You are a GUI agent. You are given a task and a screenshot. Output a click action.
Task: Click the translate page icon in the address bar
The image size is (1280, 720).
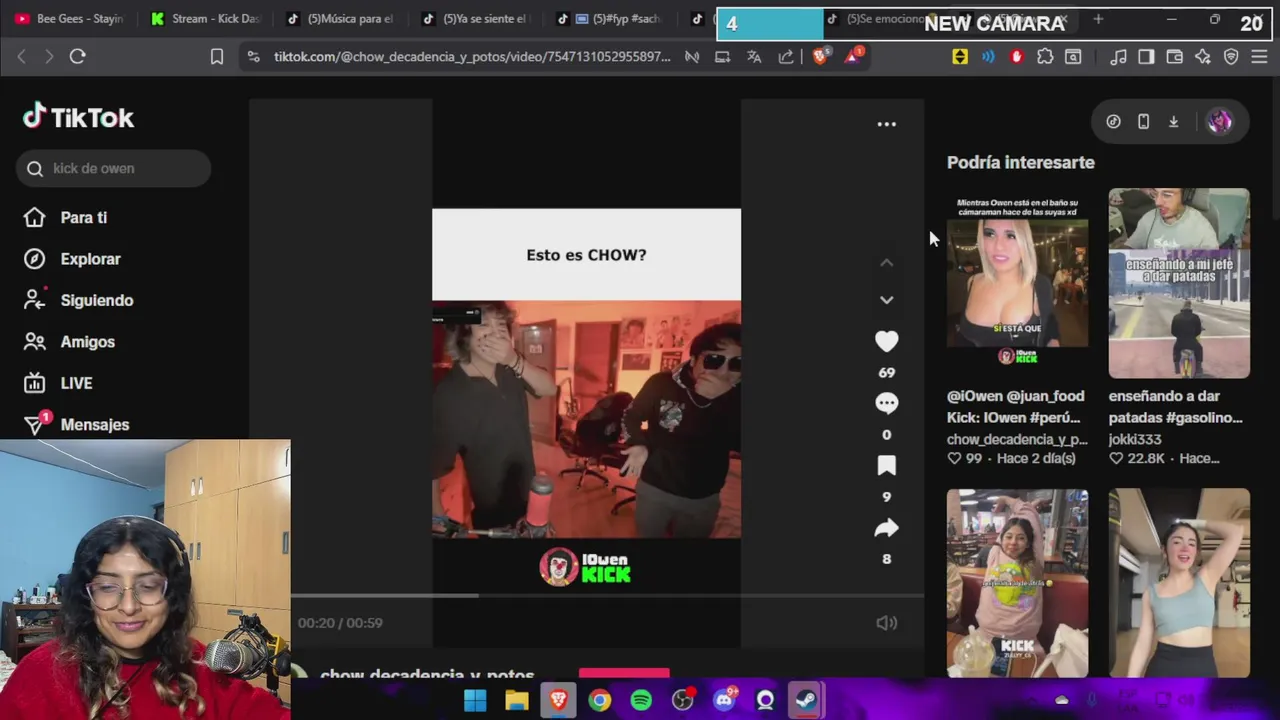click(754, 57)
